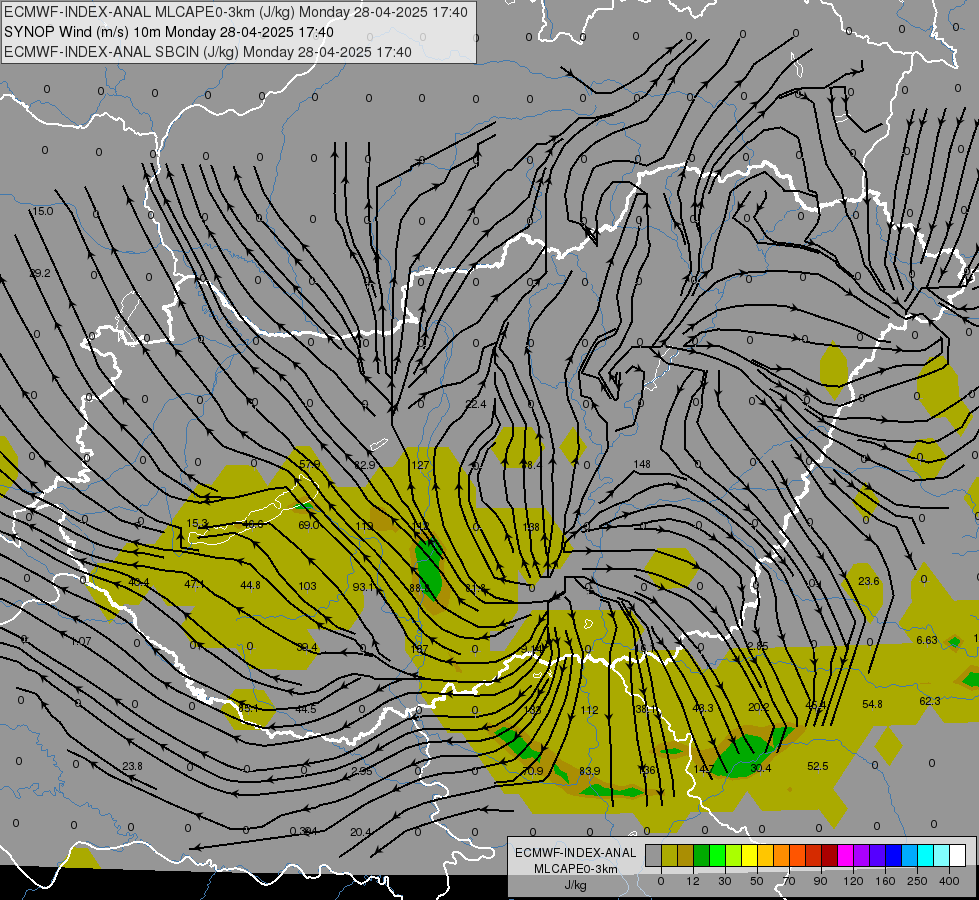
Task: Pick the pure blue legend swatch
Action: pyautogui.click(x=893, y=855)
